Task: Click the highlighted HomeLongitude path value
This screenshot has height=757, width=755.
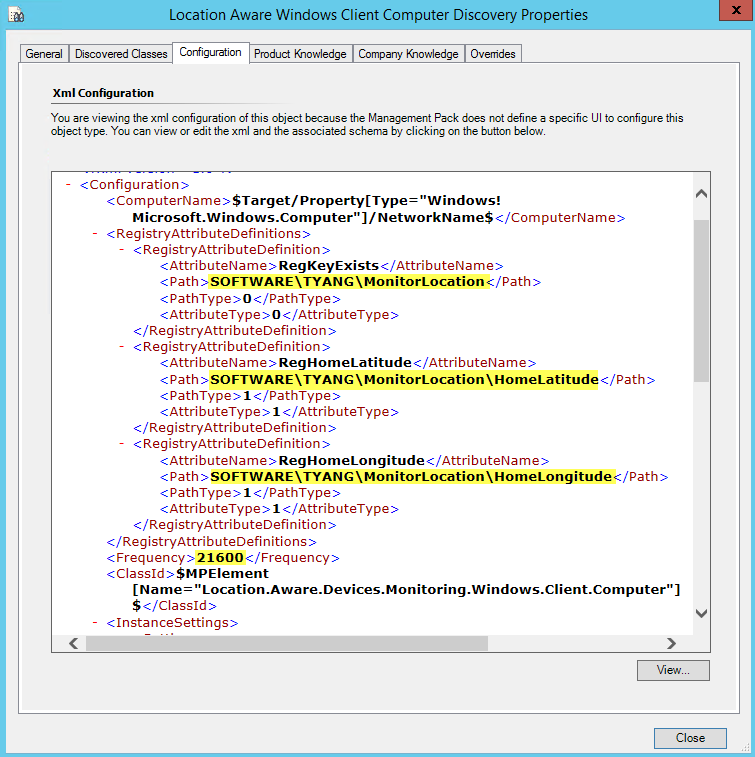Action: point(412,477)
